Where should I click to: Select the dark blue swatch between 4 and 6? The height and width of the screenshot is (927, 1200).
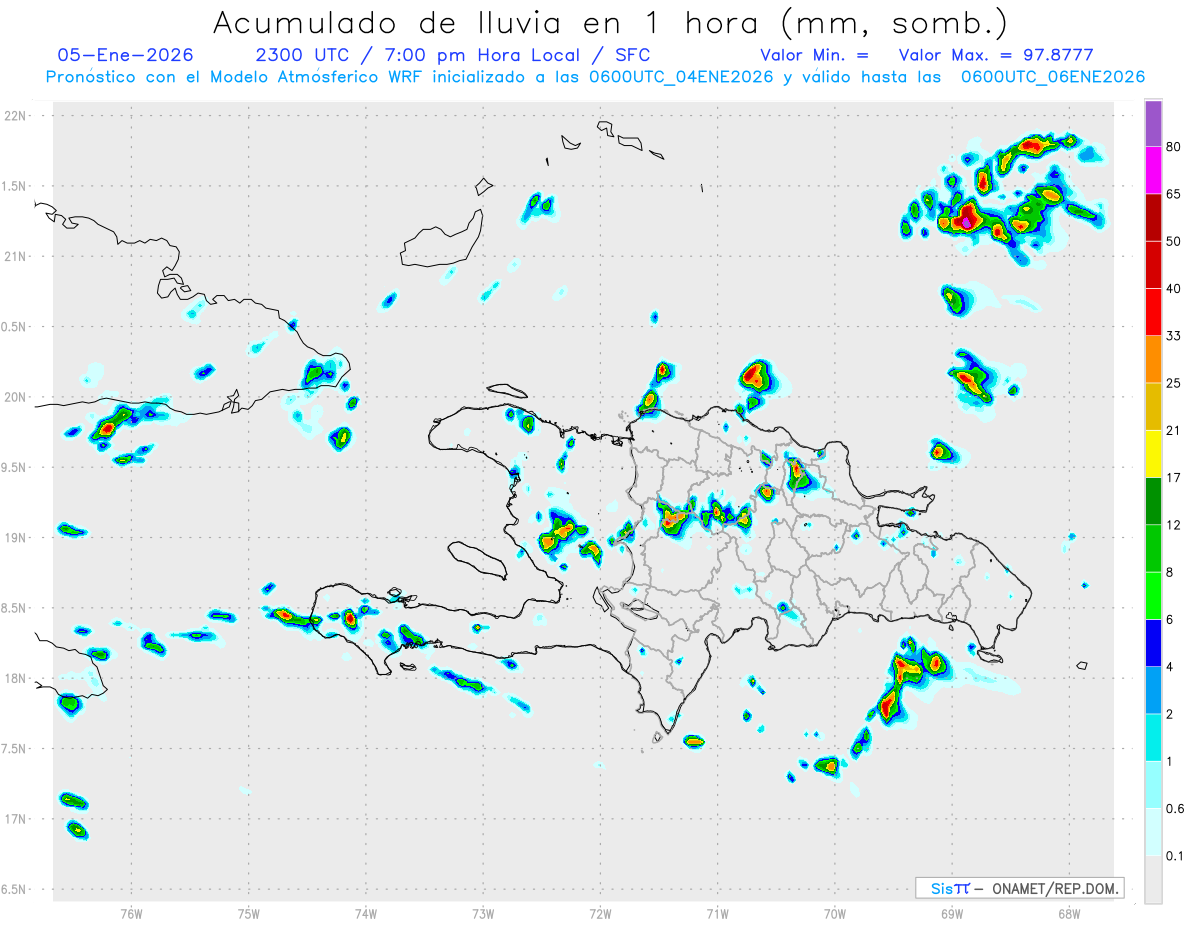click(1153, 643)
